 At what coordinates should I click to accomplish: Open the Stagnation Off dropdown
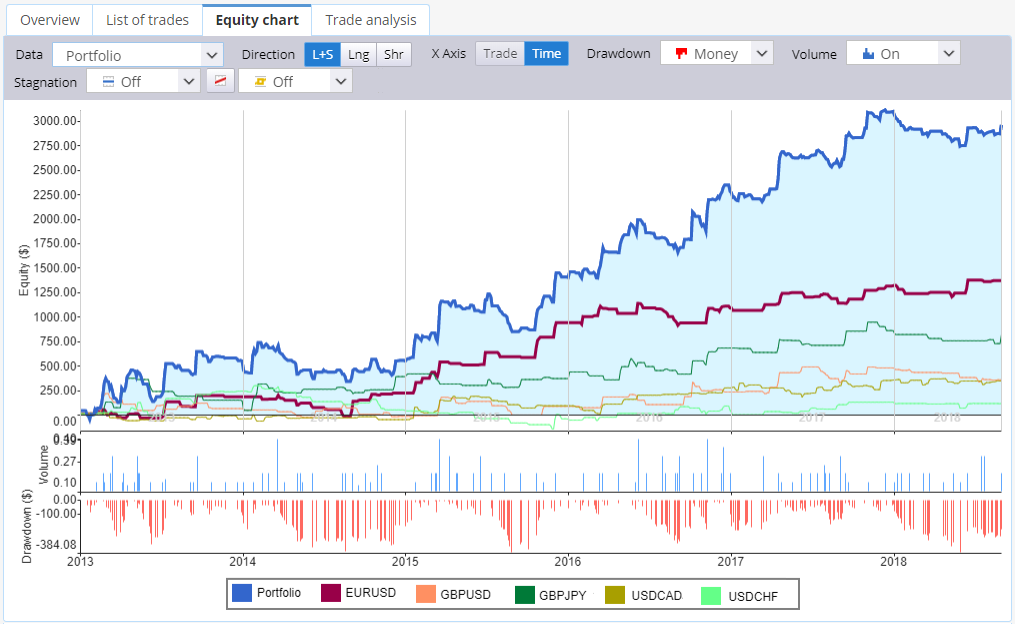(x=142, y=82)
